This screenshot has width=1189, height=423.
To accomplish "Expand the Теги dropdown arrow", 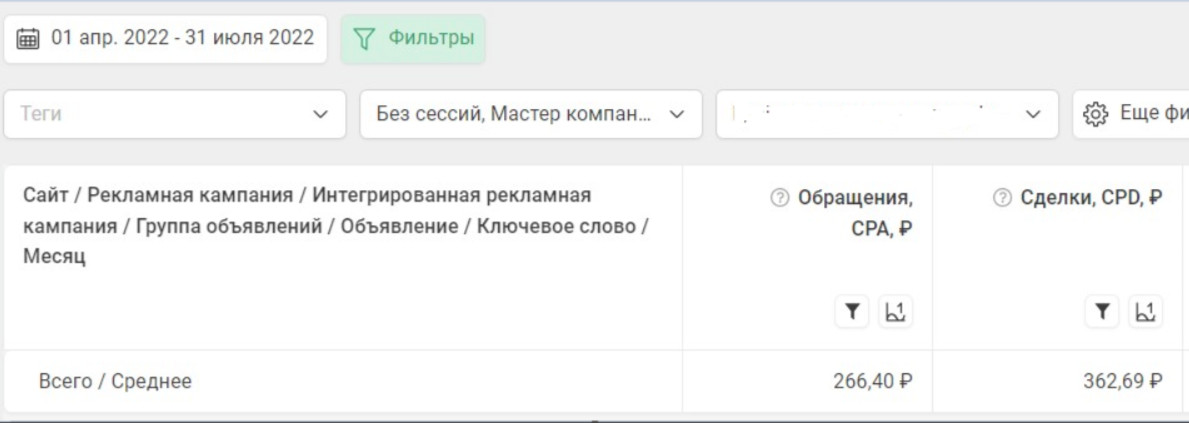I will click(x=321, y=115).
